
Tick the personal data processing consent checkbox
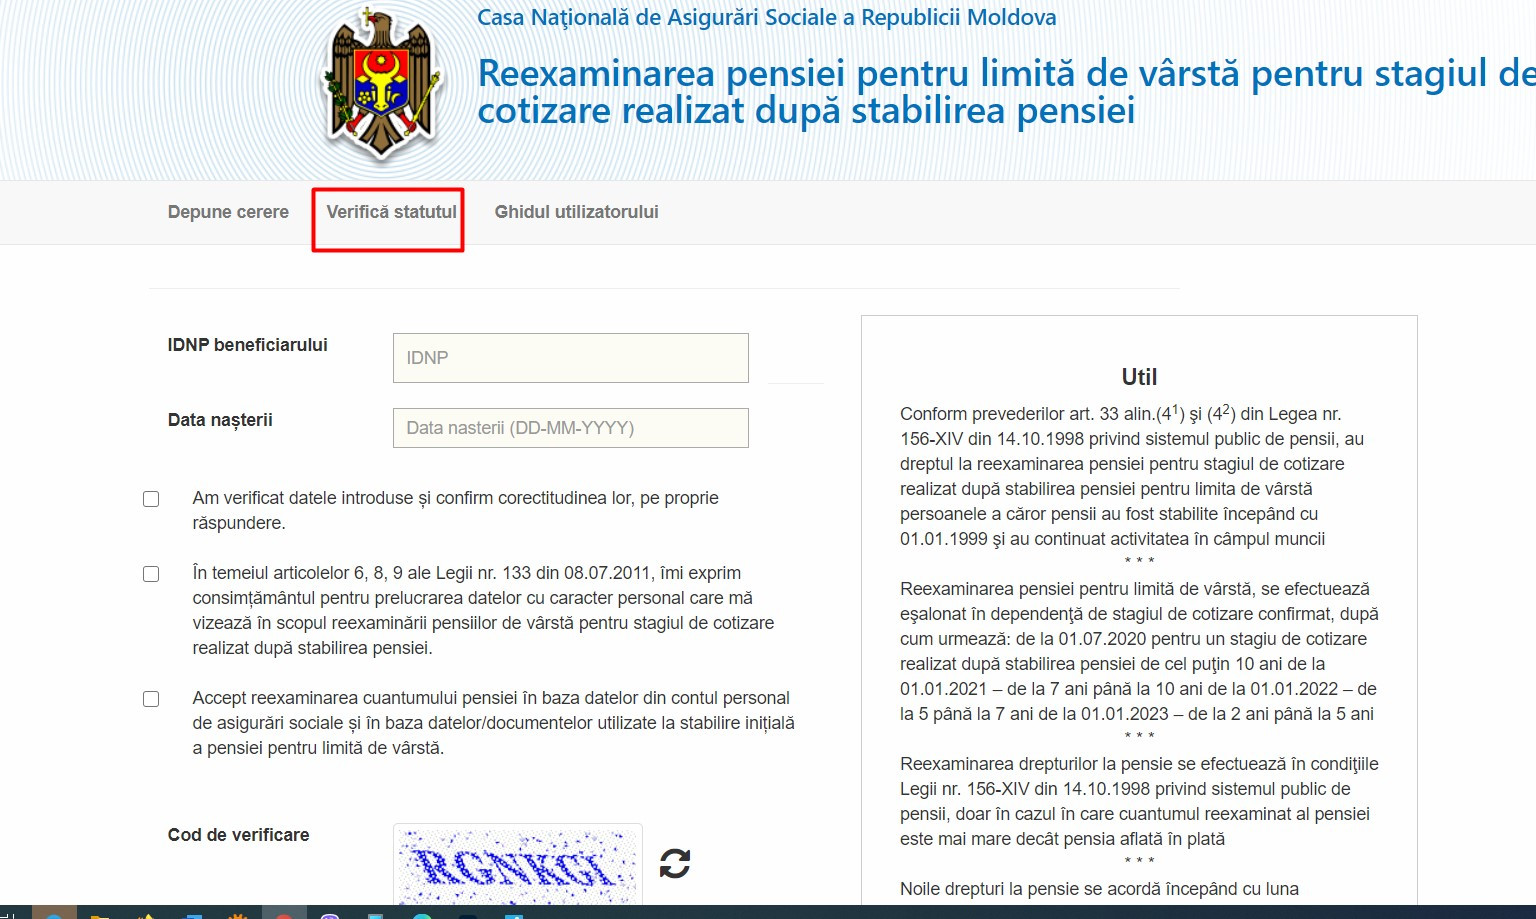click(x=151, y=574)
